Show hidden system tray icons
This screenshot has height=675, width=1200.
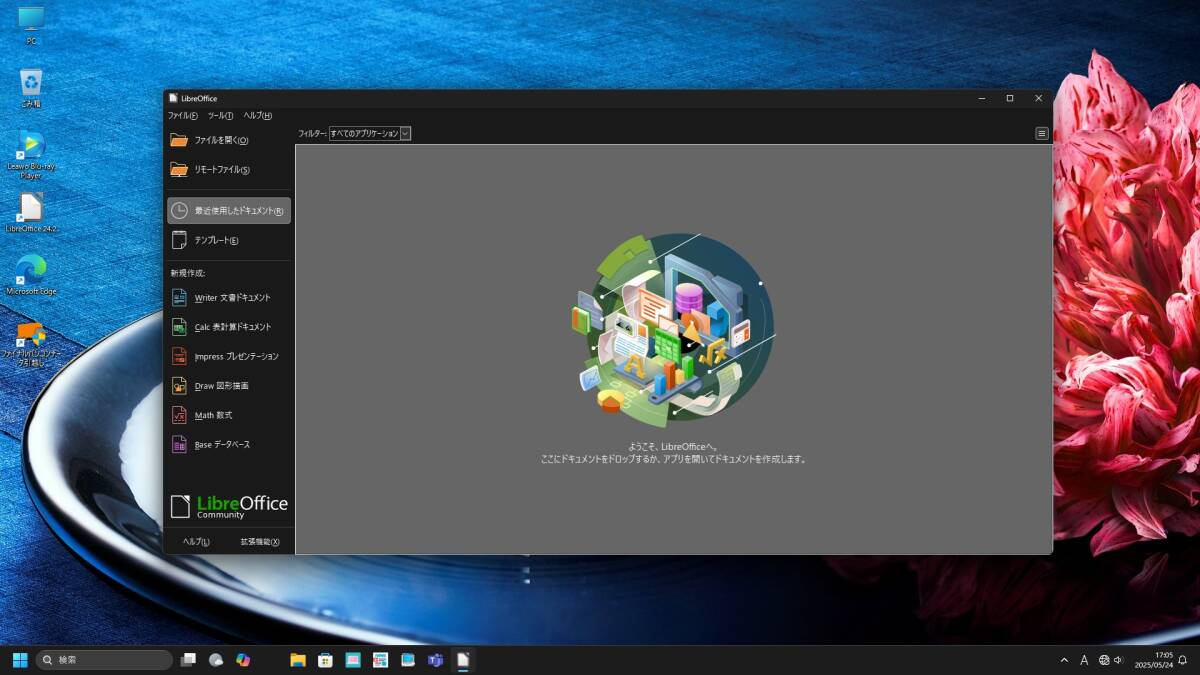tap(1064, 660)
